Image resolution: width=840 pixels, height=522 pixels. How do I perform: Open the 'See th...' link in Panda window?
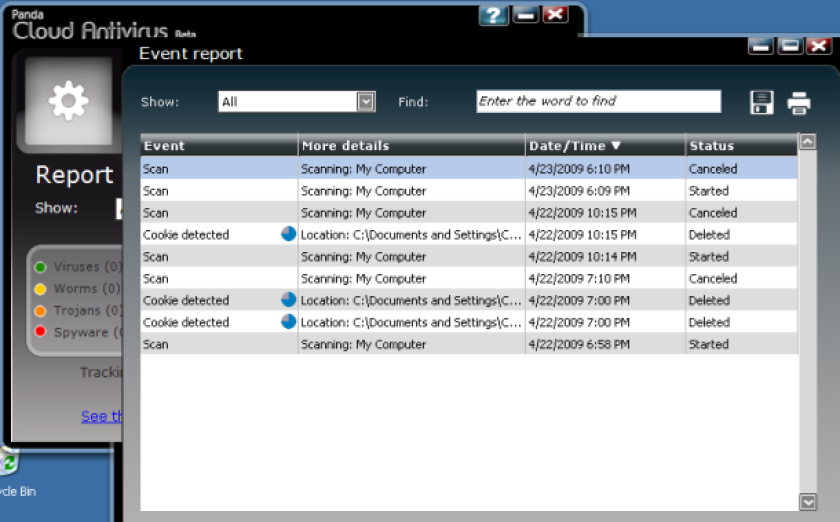coord(102,416)
